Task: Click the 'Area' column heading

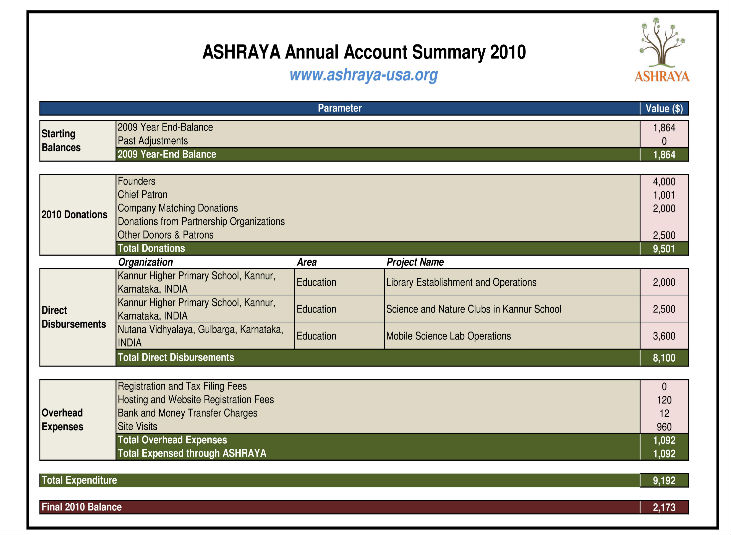Action: [x=307, y=262]
